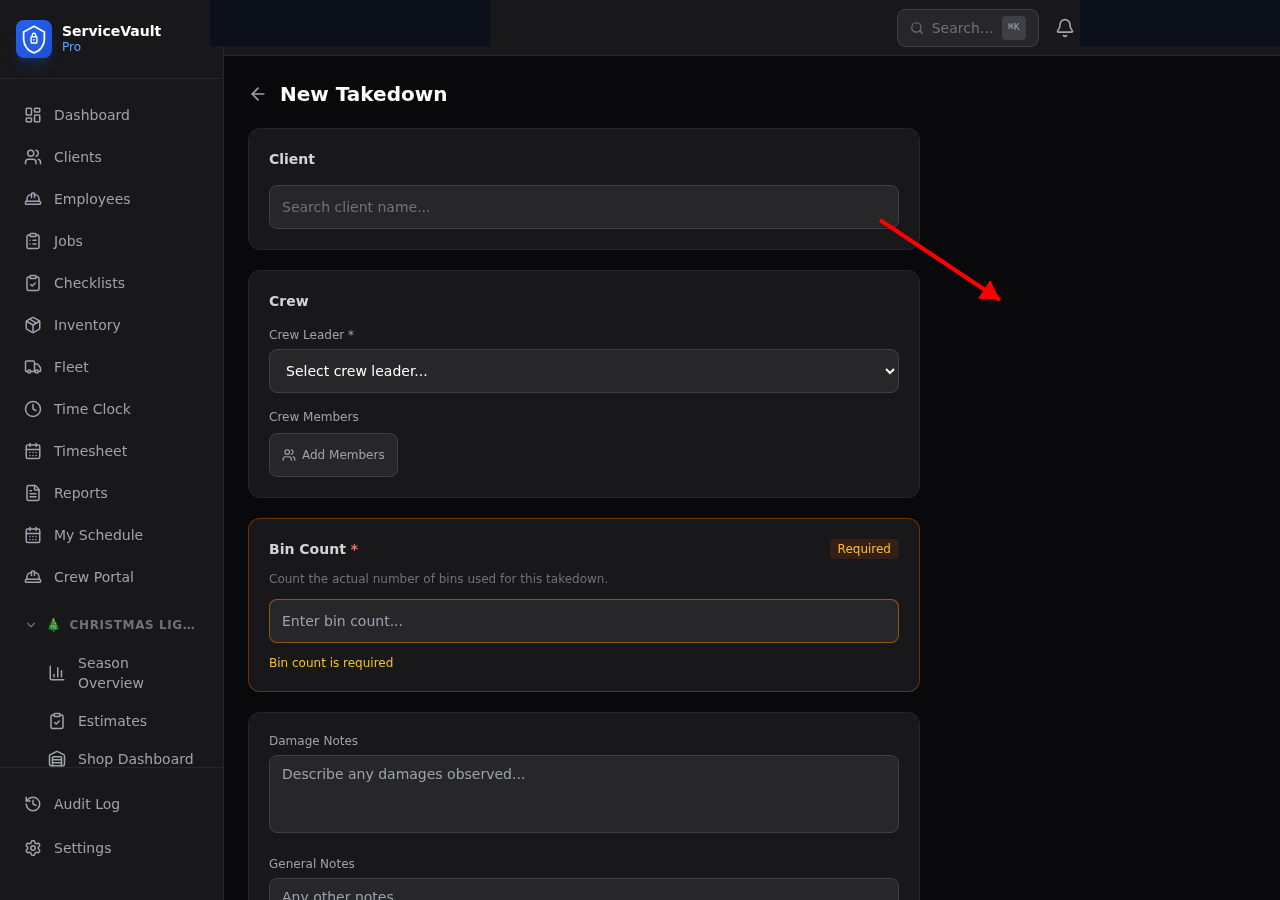Collapse the Christmas Lights section chevron

point(31,625)
